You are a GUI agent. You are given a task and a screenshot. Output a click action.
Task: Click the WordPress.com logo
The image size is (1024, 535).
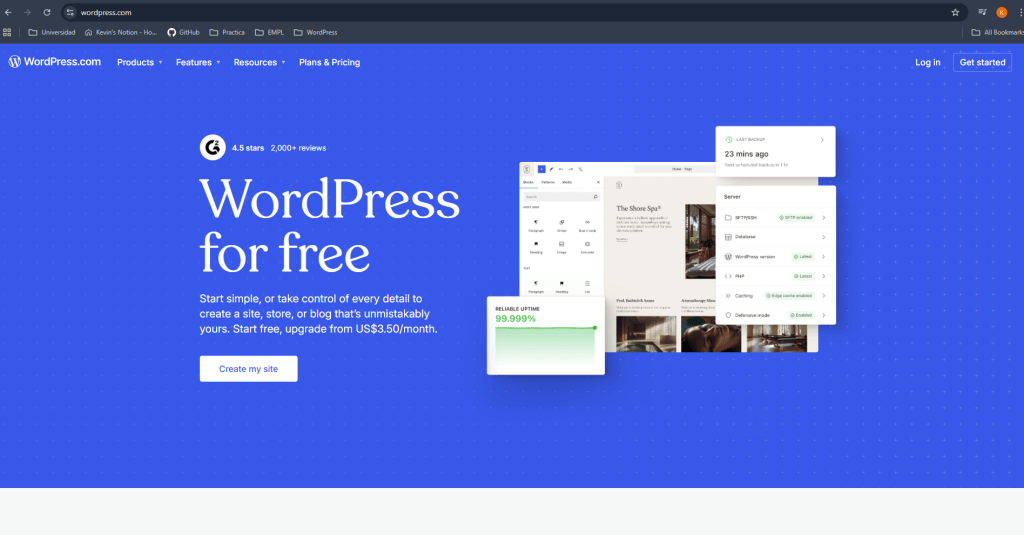[55, 62]
